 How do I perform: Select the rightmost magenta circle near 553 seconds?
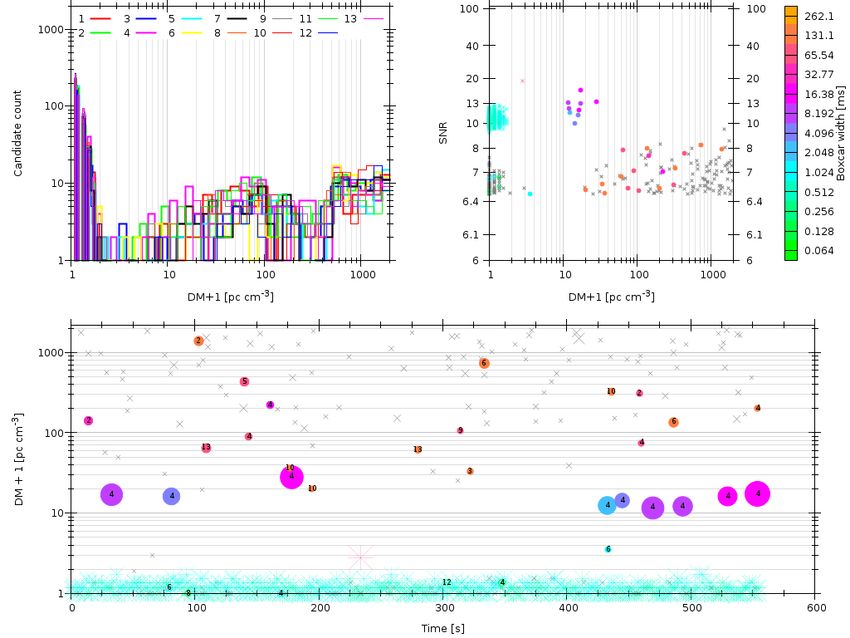pyautogui.click(x=757, y=493)
